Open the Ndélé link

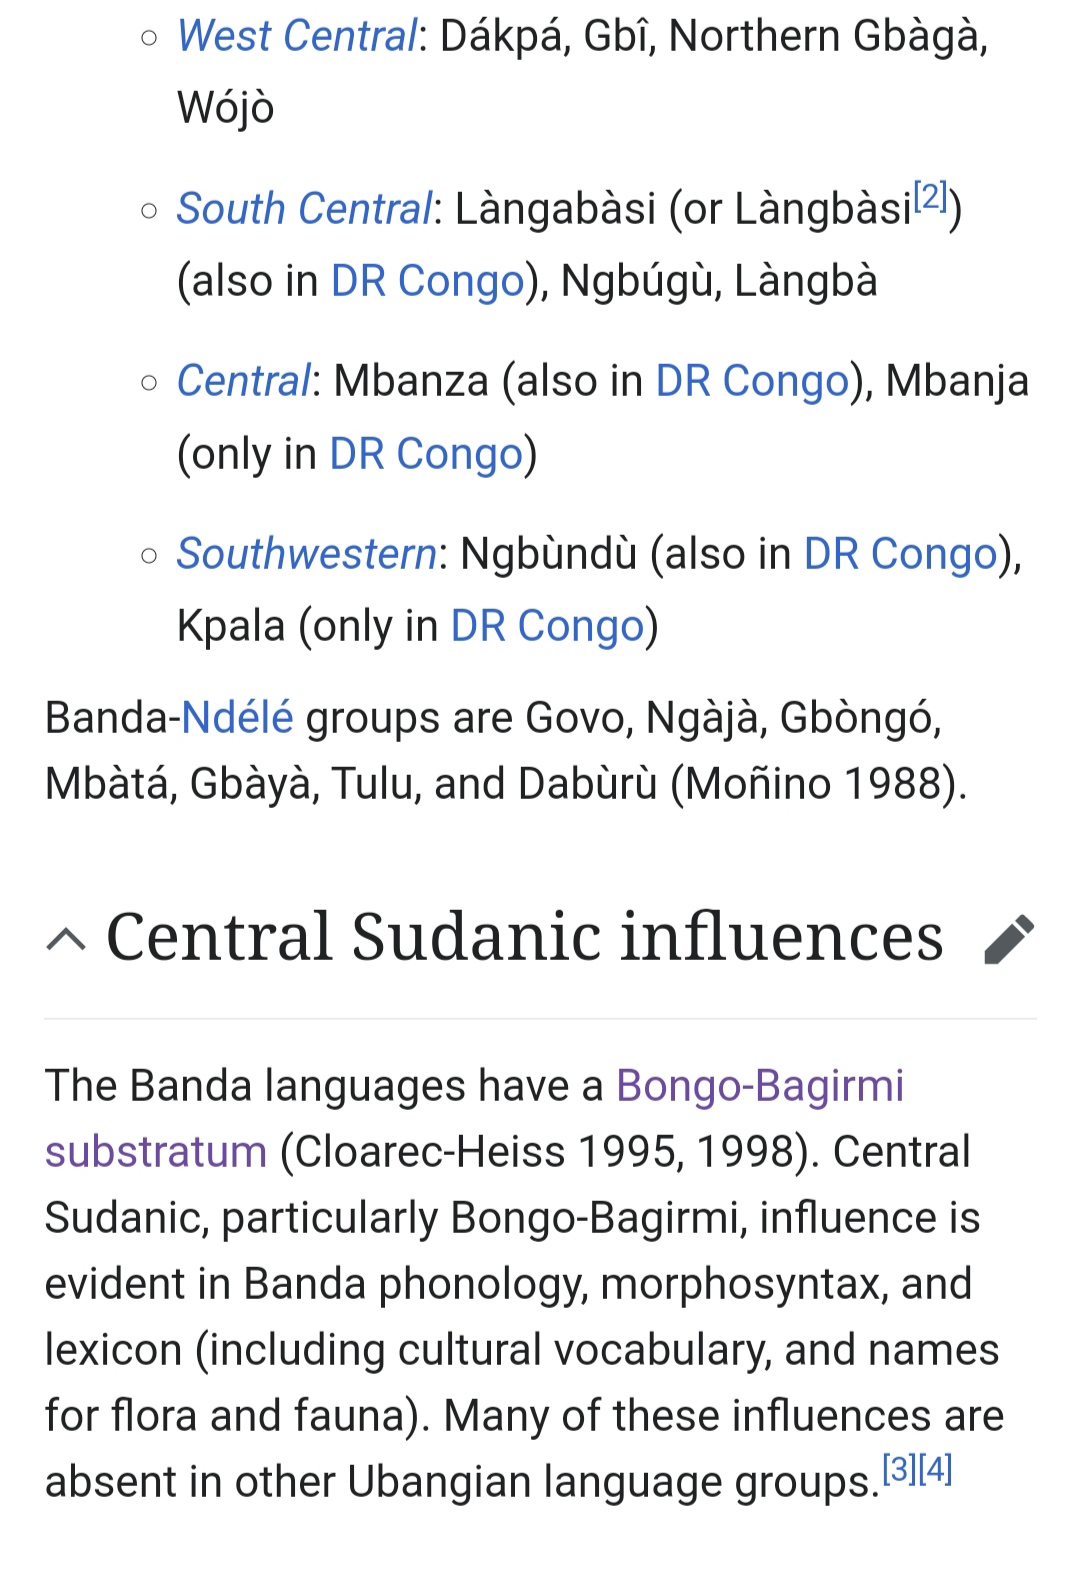pos(238,718)
